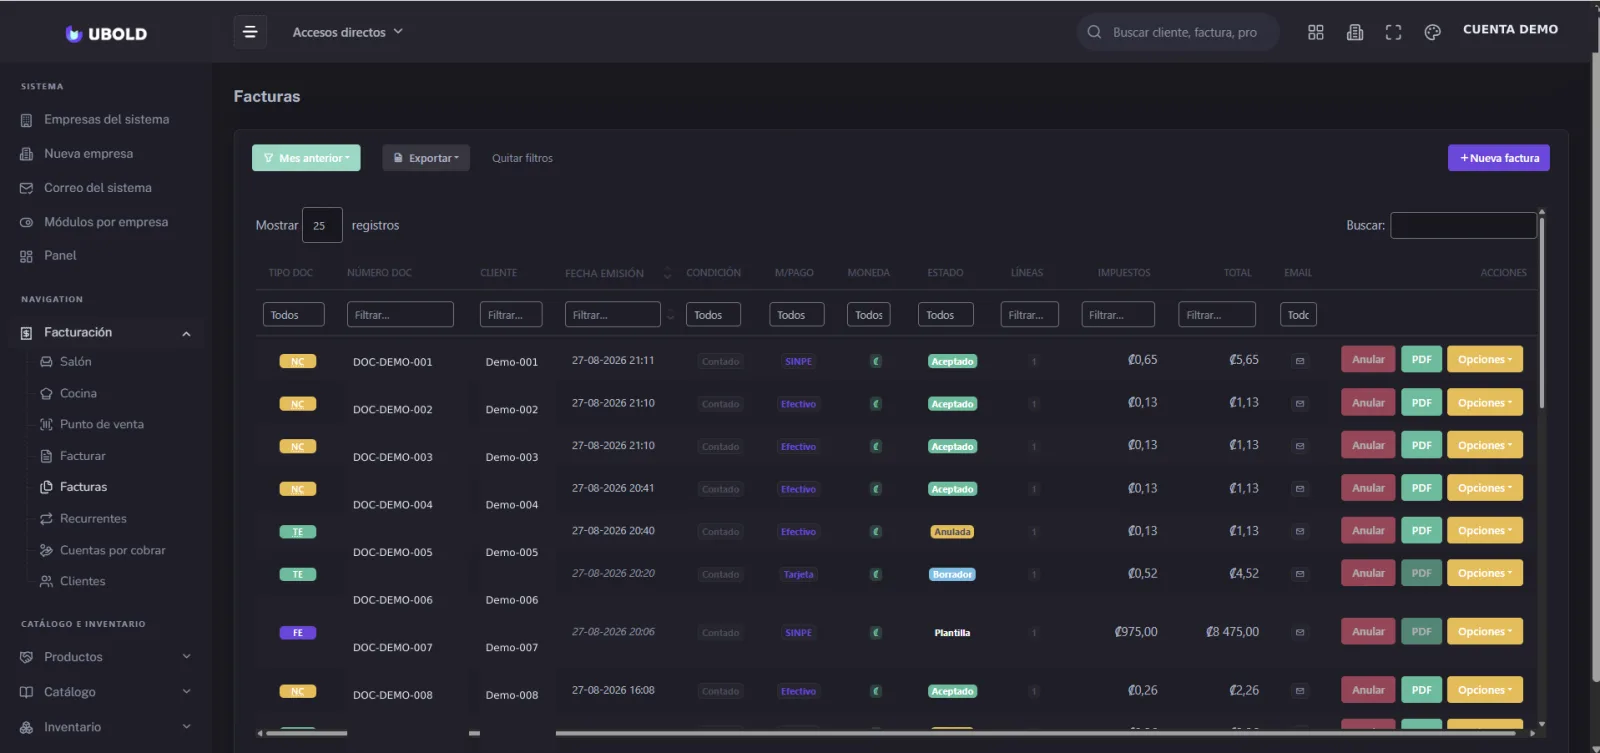1600x753 pixels.
Task: Toggle the hamburger sidebar menu button
Action: 250,32
